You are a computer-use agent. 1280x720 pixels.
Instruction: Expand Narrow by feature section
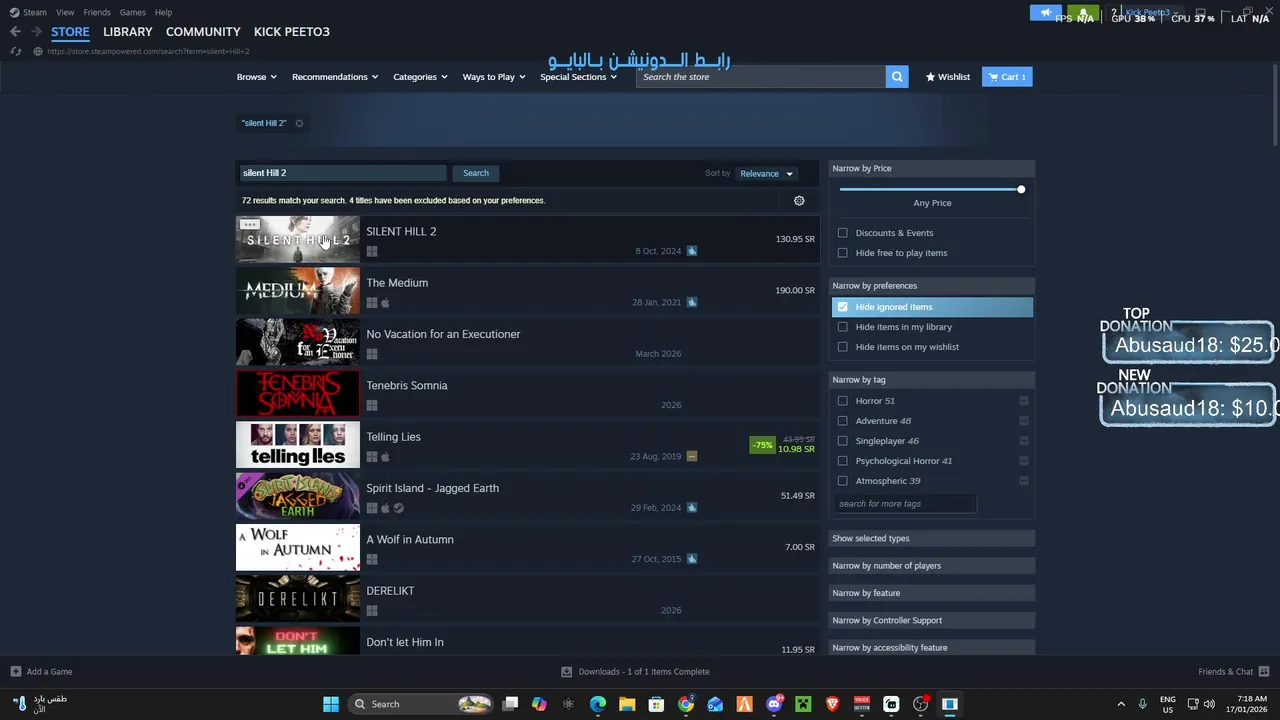tap(931, 593)
